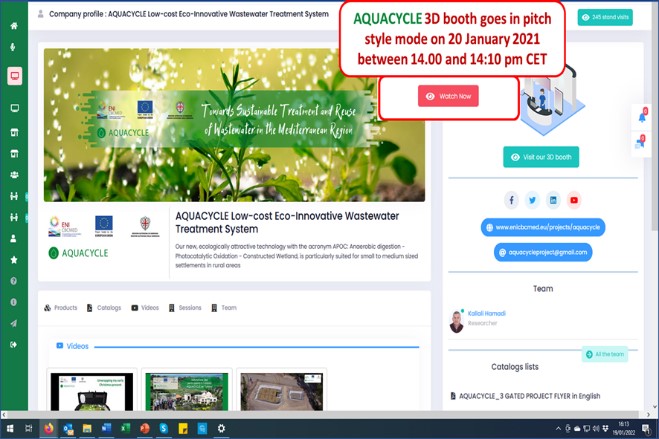659x439 pixels.
Task: Switch to the Products tab
Action: pyautogui.click(x=61, y=308)
